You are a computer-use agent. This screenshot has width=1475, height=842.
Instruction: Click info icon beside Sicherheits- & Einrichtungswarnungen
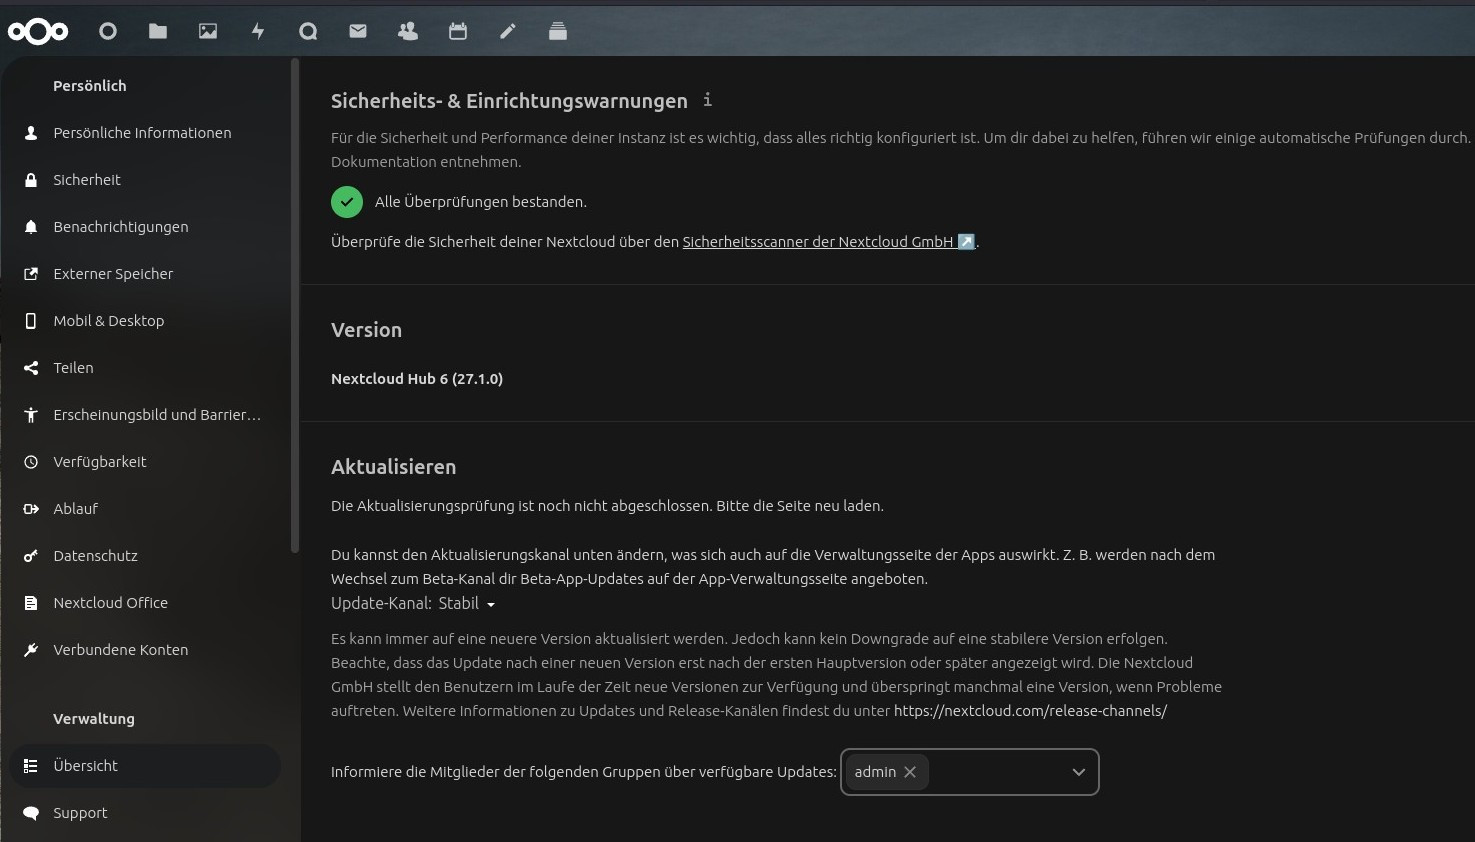tap(707, 99)
